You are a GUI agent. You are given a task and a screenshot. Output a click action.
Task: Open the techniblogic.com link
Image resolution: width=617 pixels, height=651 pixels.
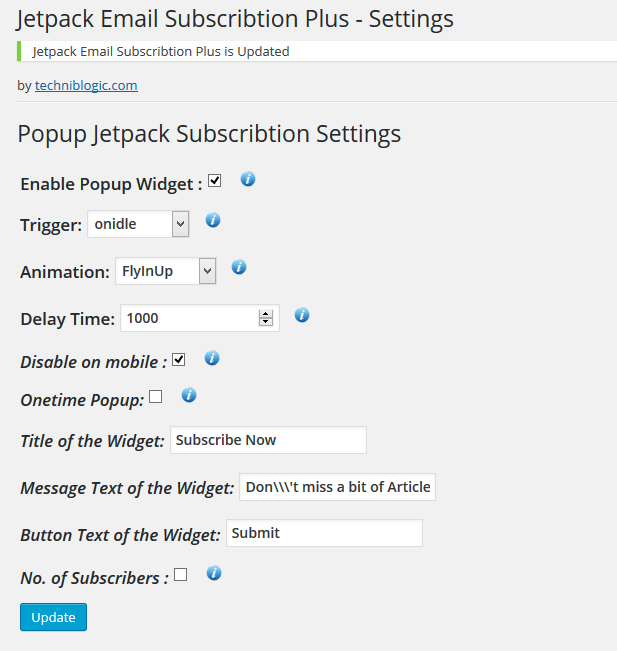86,86
